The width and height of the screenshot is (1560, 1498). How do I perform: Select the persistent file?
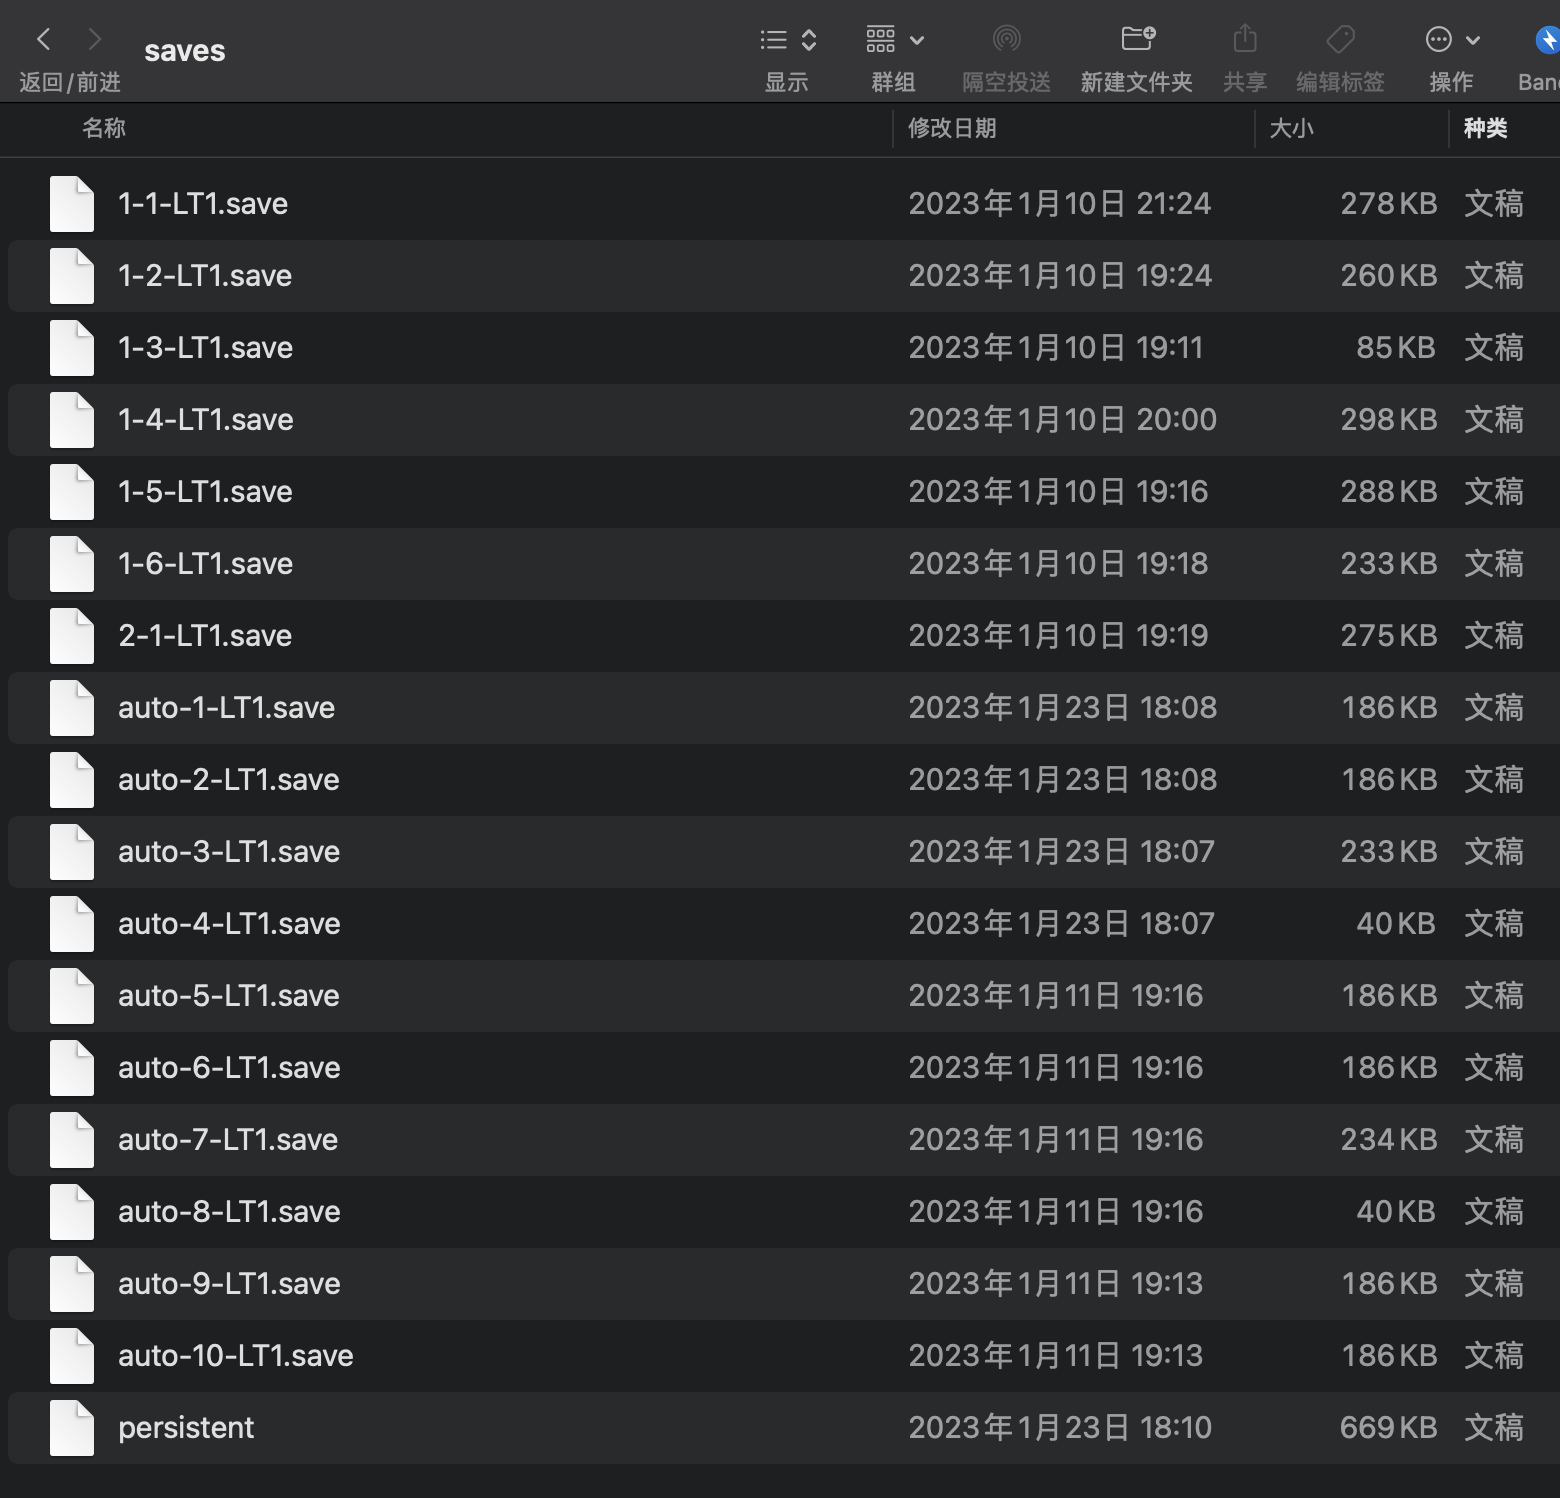(186, 1428)
